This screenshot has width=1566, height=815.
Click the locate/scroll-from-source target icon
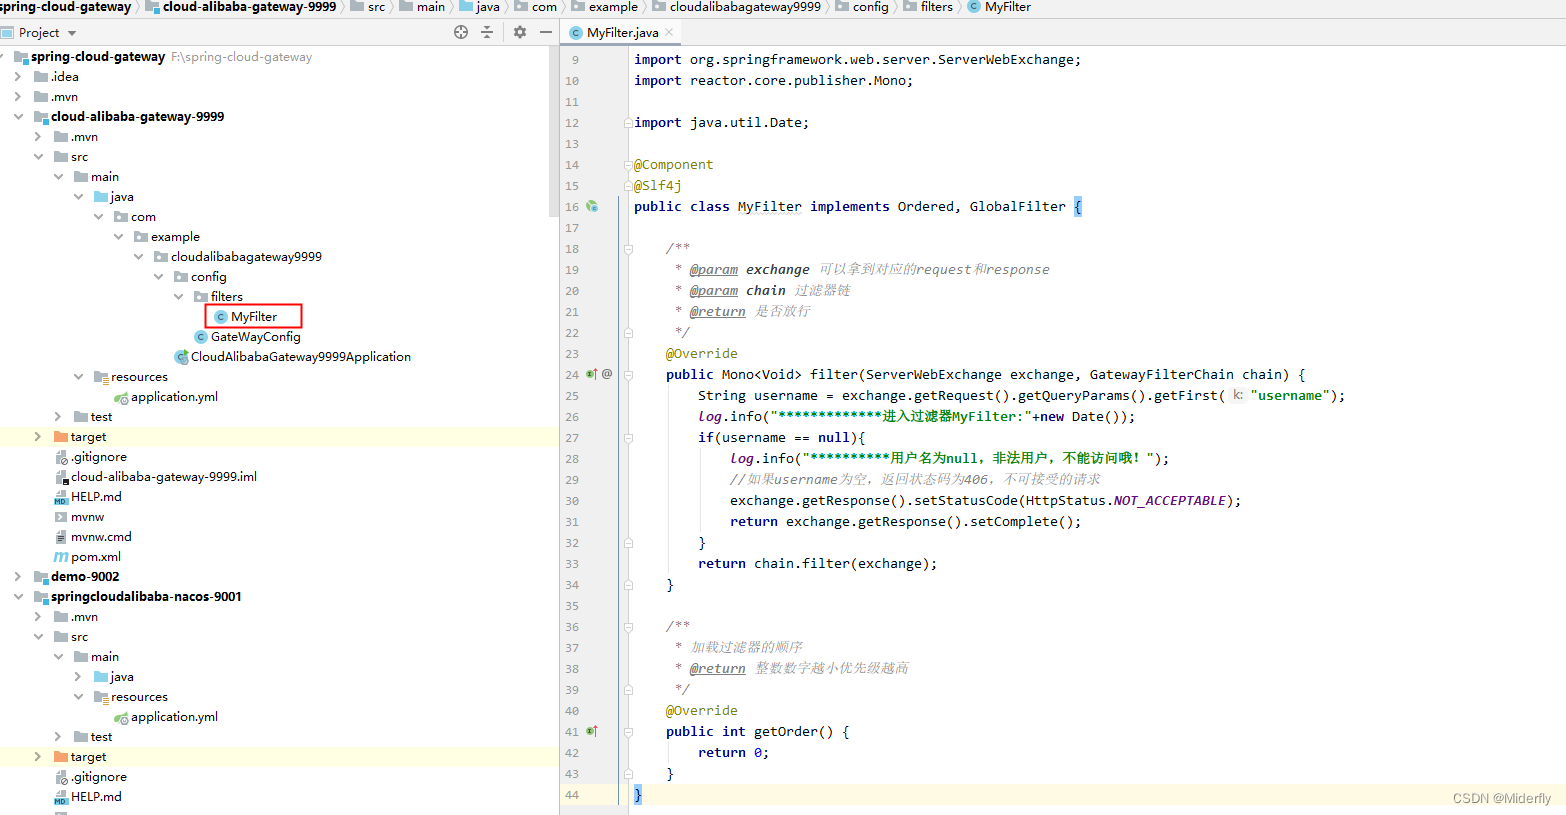coord(461,32)
